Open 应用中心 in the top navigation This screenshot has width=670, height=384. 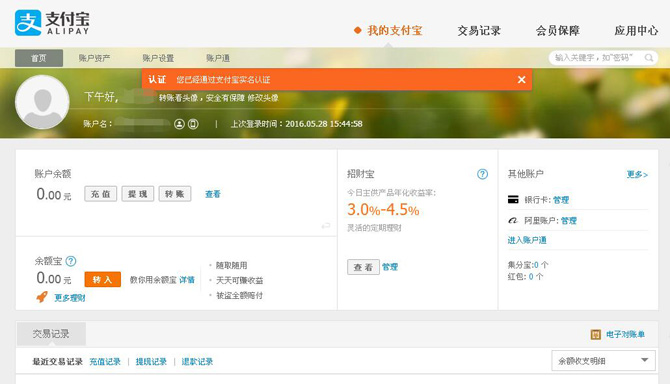636,31
